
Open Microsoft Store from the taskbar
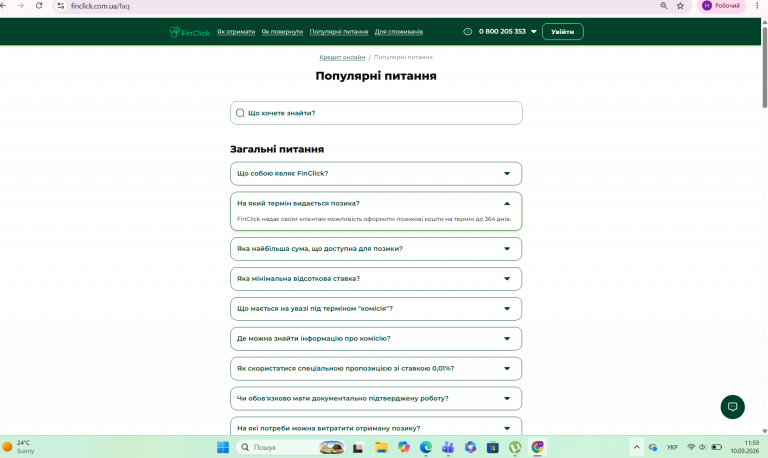click(x=493, y=447)
